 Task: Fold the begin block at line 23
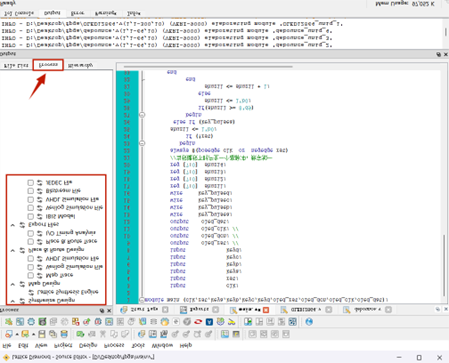coord(142,143)
